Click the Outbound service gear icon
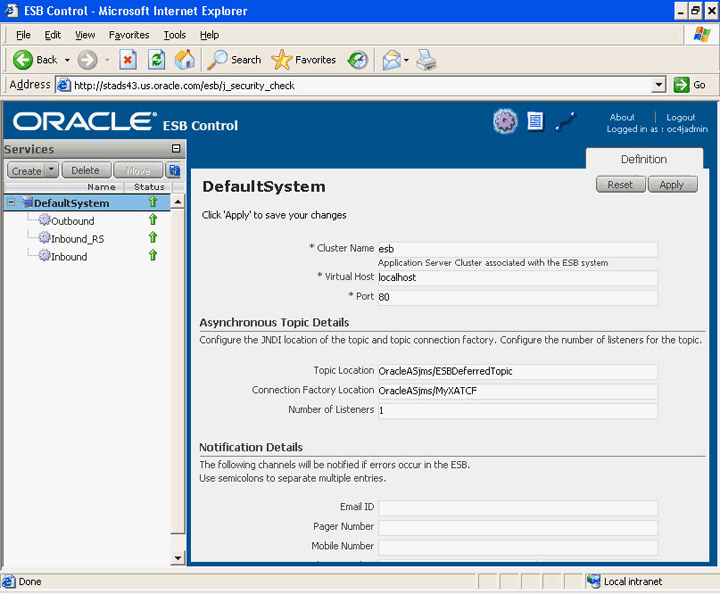720x594 pixels. click(44, 220)
